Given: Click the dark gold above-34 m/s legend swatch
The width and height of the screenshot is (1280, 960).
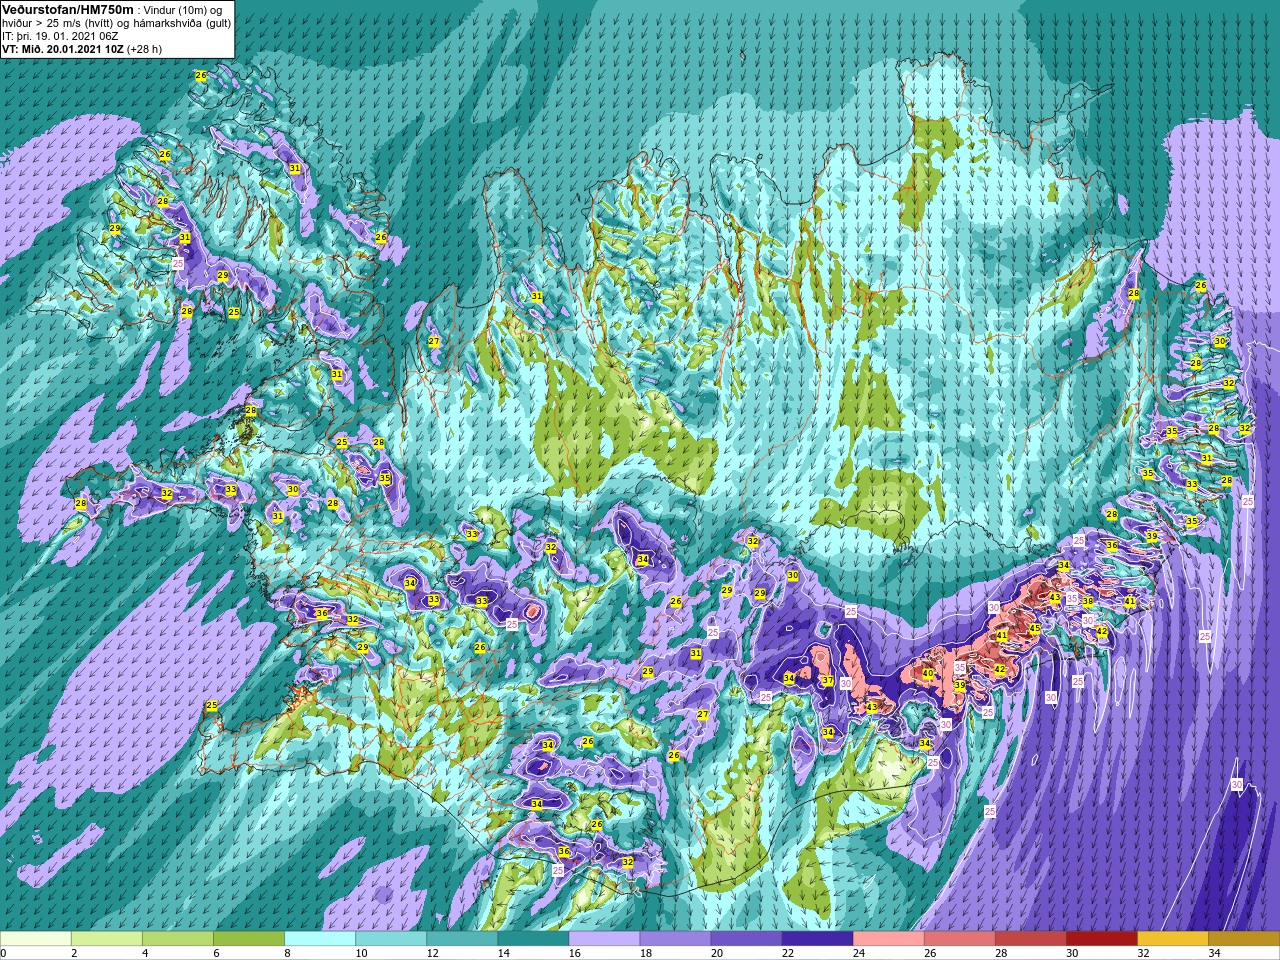Looking at the screenshot, I should coord(1243,939).
